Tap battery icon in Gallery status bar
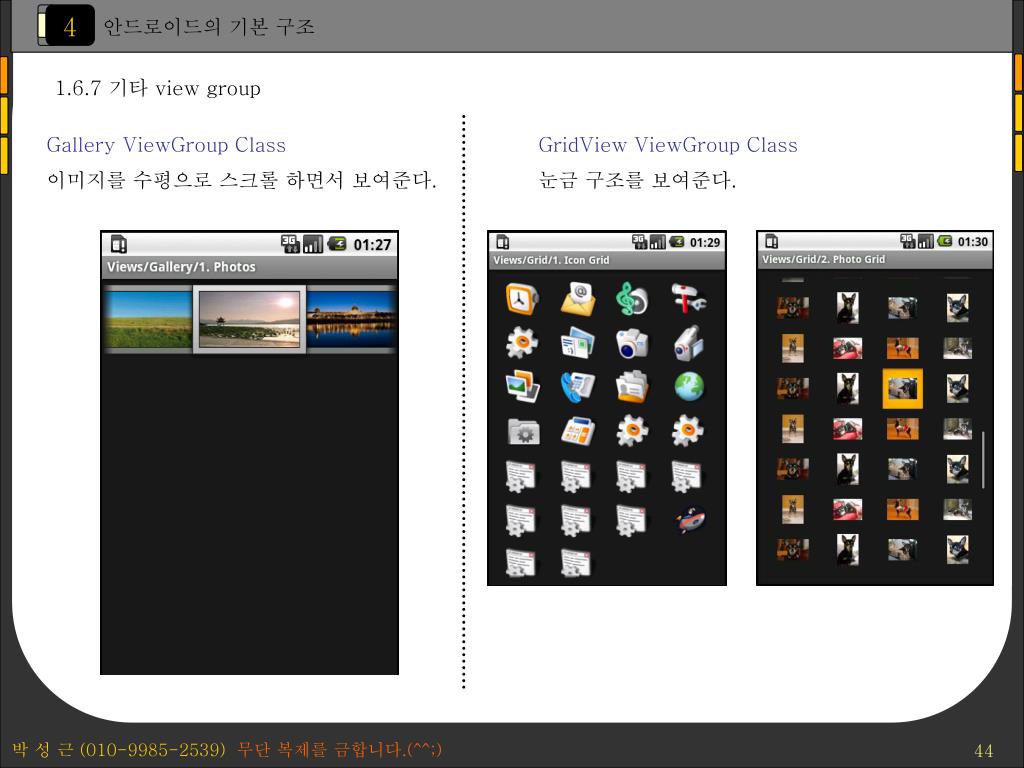Viewport: 1024px width, 768px height. tap(337, 244)
